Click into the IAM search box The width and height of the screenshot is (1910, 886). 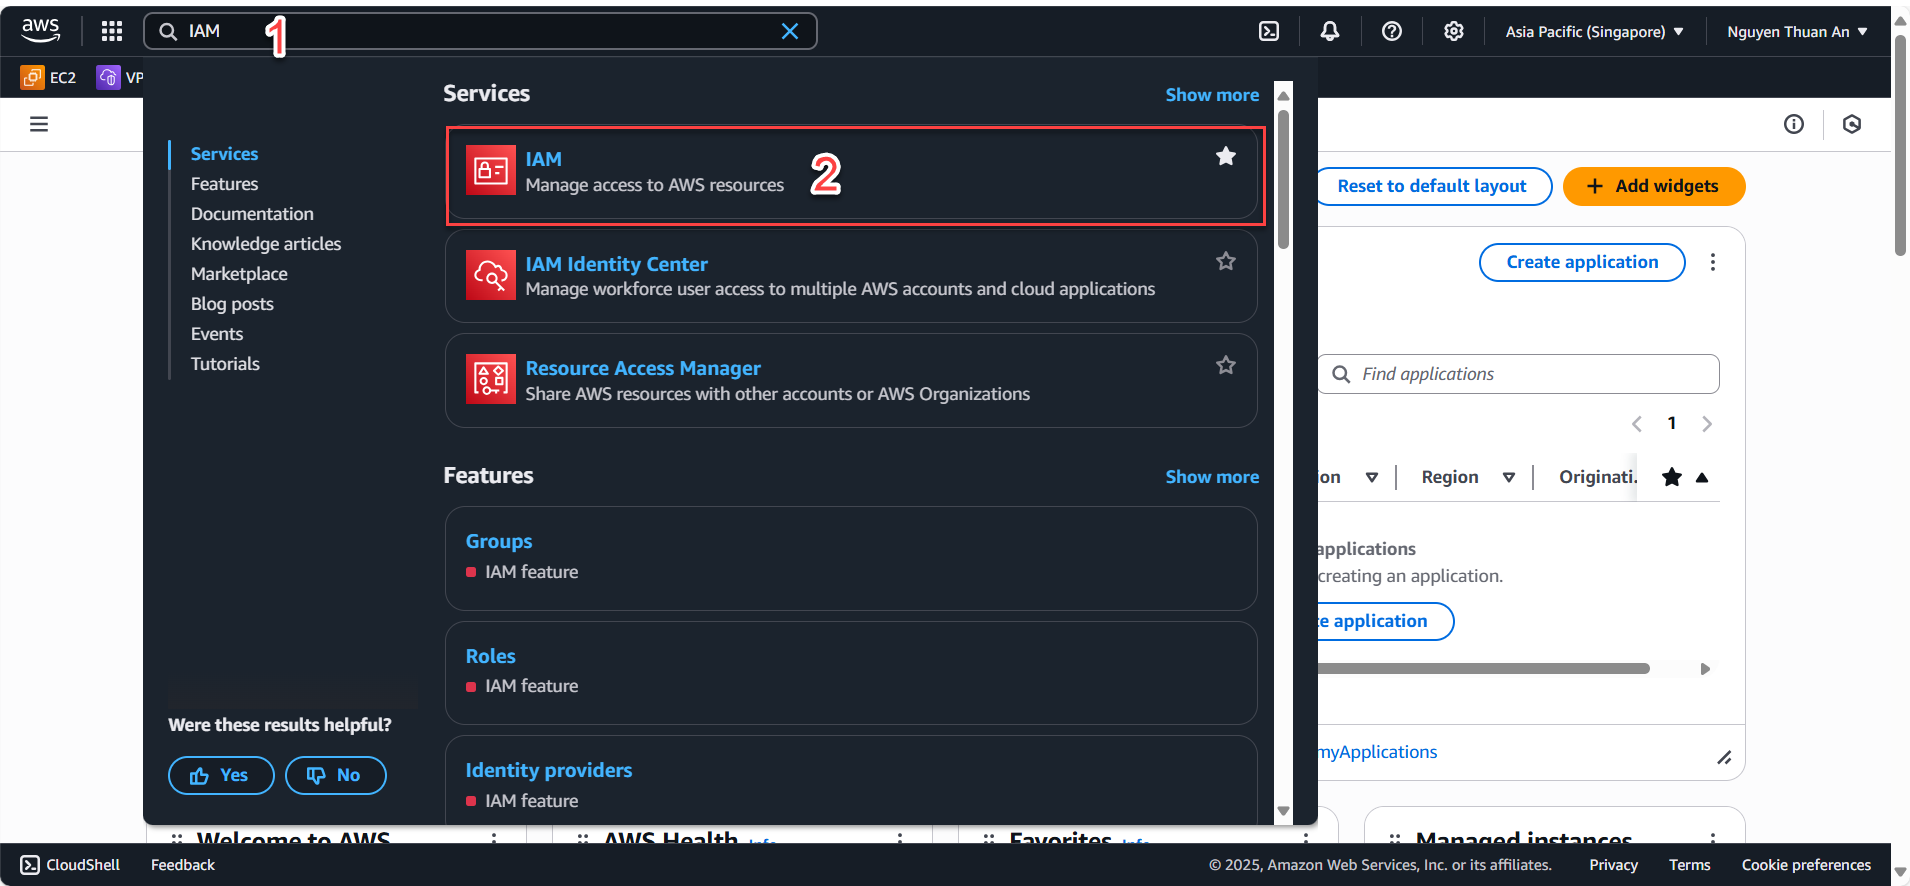[480, 31]
